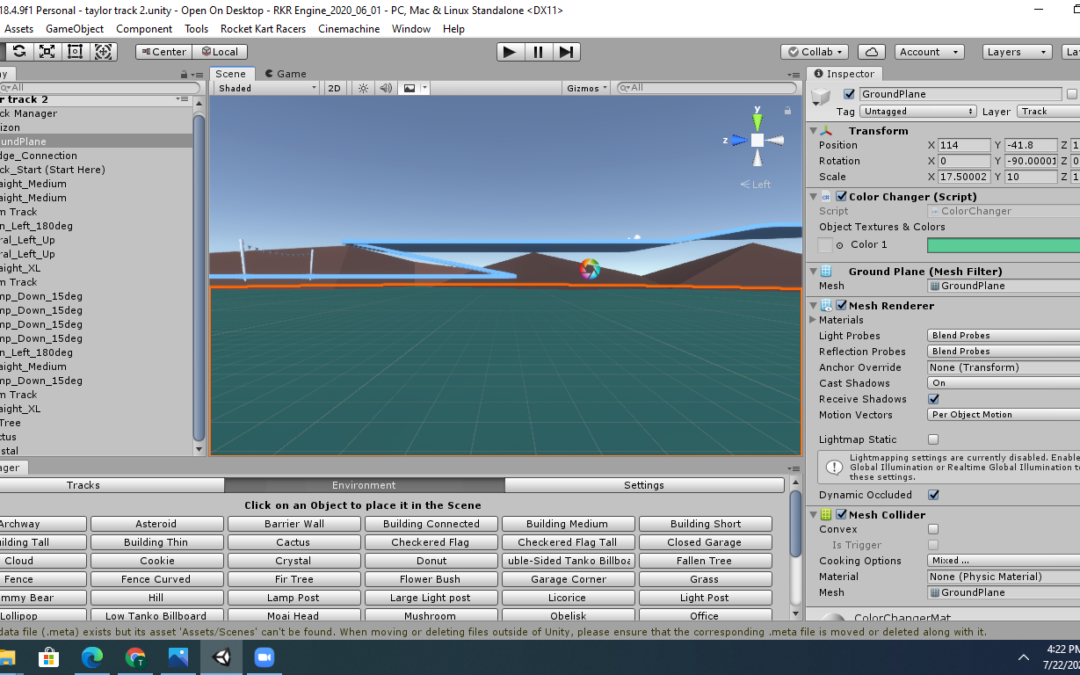The height and width of the screenshot is (675, 1080).
Task: Uncheck Dynamic Occluded
Action: coord(933,495)
